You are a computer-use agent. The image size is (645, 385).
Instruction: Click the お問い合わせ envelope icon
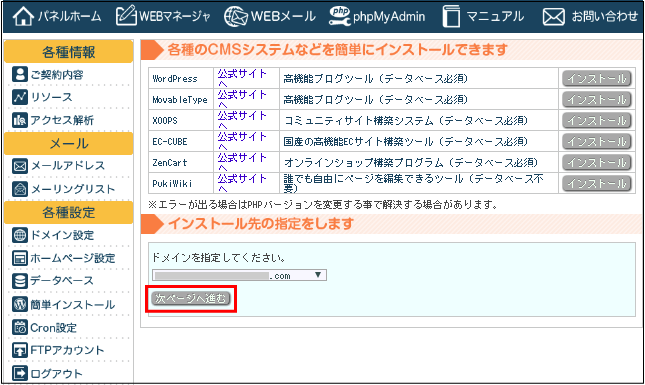(554, 17)
